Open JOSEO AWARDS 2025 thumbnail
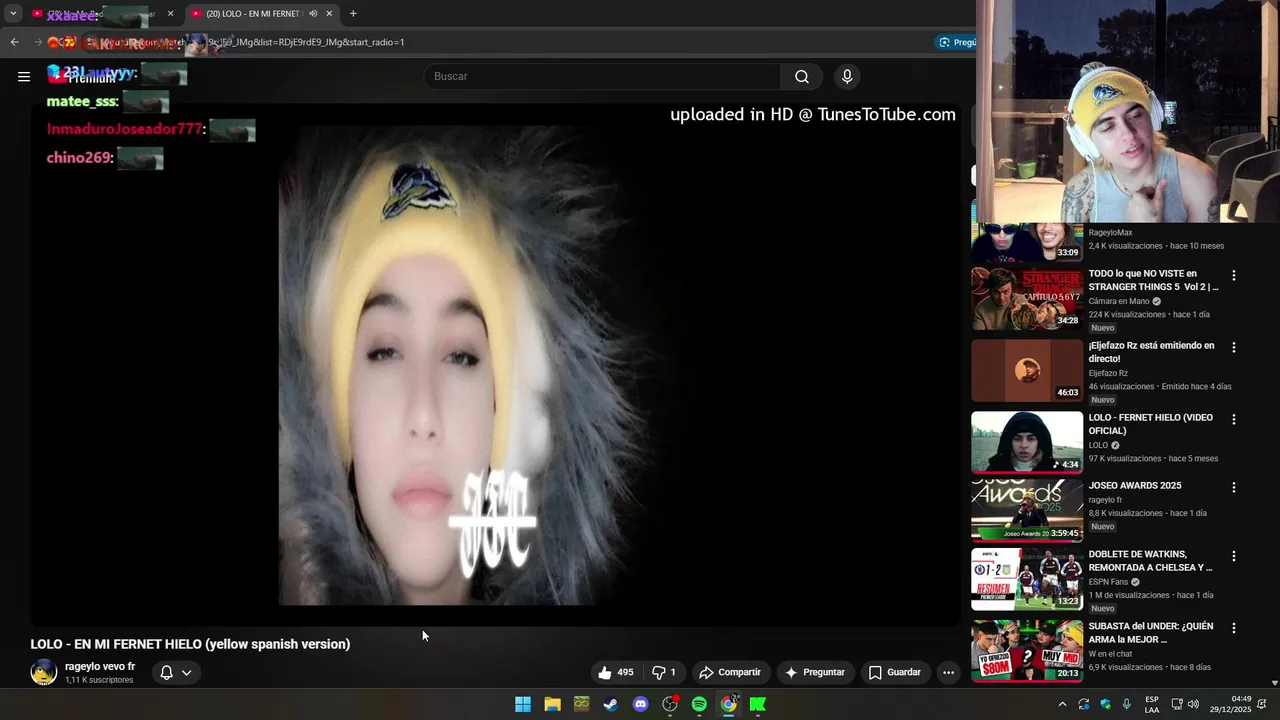The image size is (1280, 720). pos(1027,510)
